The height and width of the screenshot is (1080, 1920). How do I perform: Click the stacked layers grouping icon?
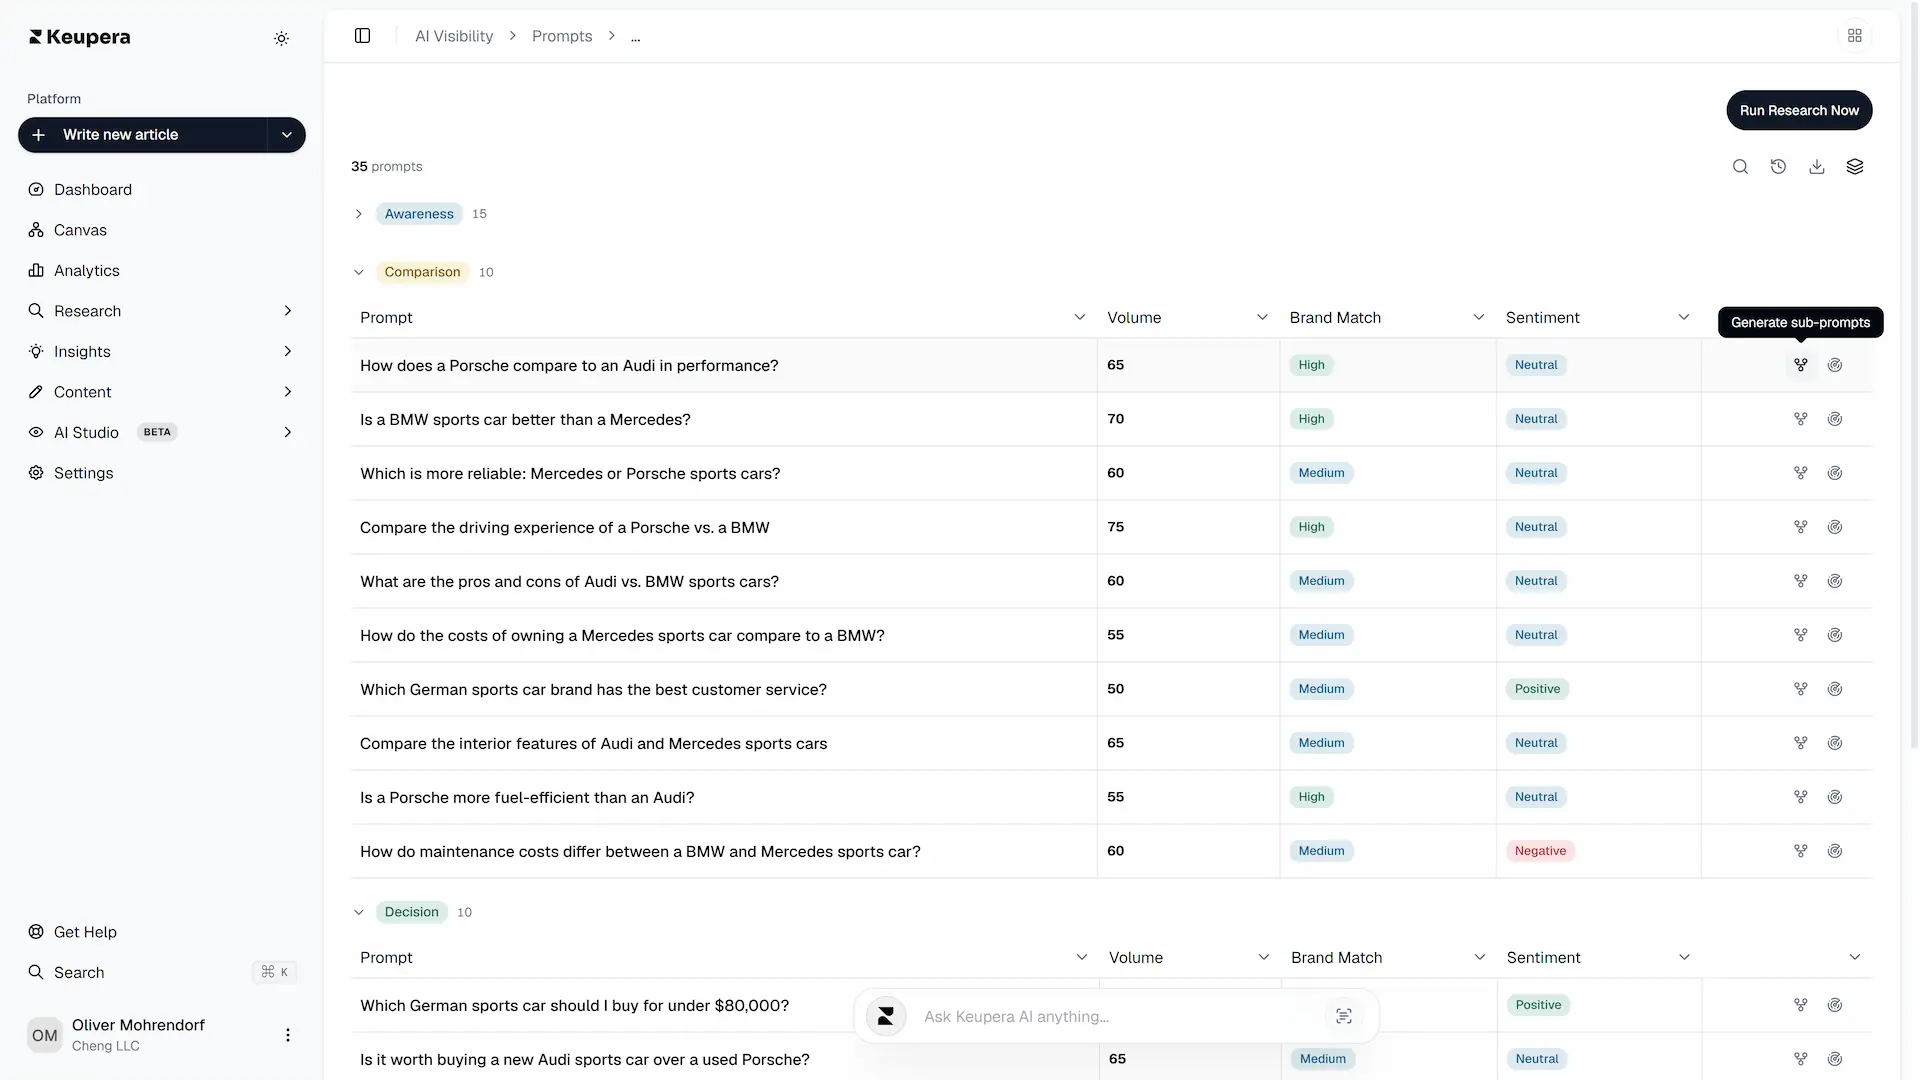click(x=1855, y=167)
